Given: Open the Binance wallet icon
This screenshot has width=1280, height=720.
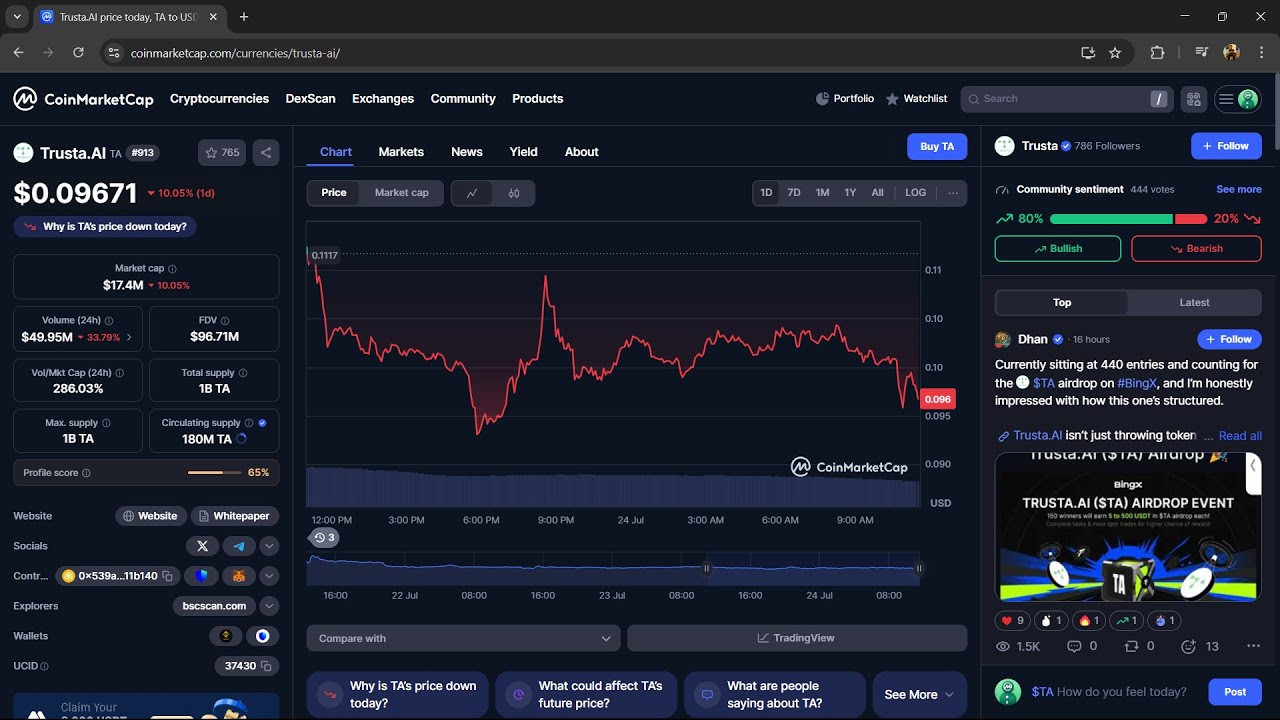Looking at the screenshot, I should 226,636.
